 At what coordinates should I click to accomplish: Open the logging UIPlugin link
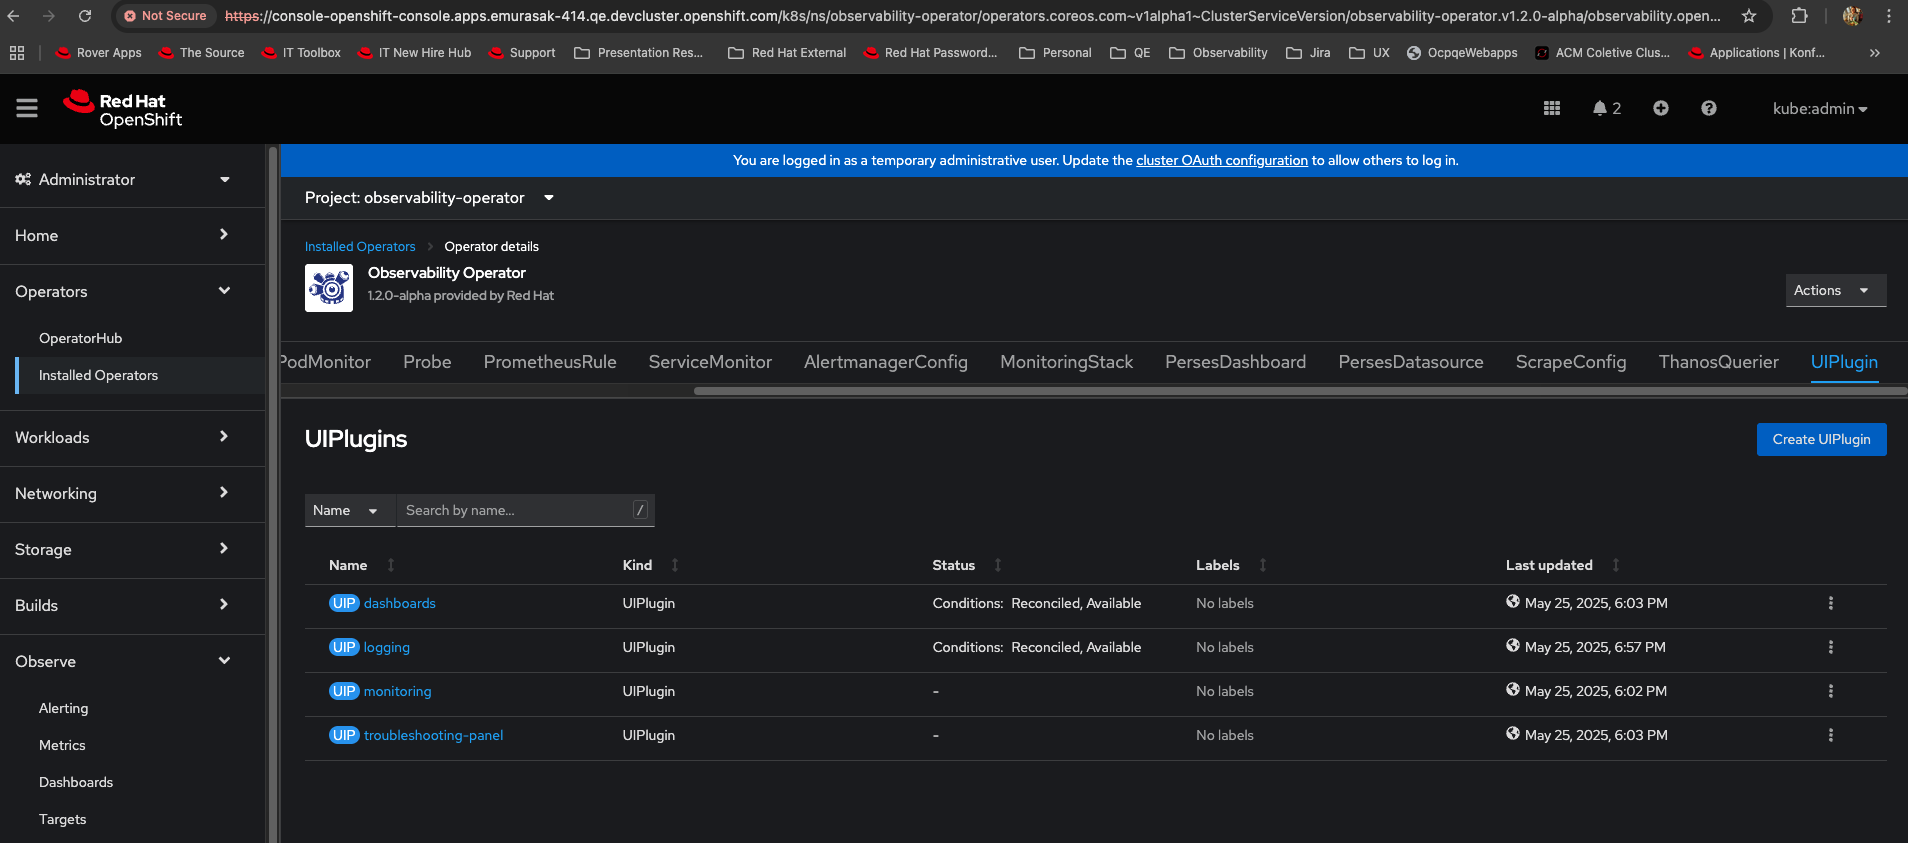pos(386,647)
